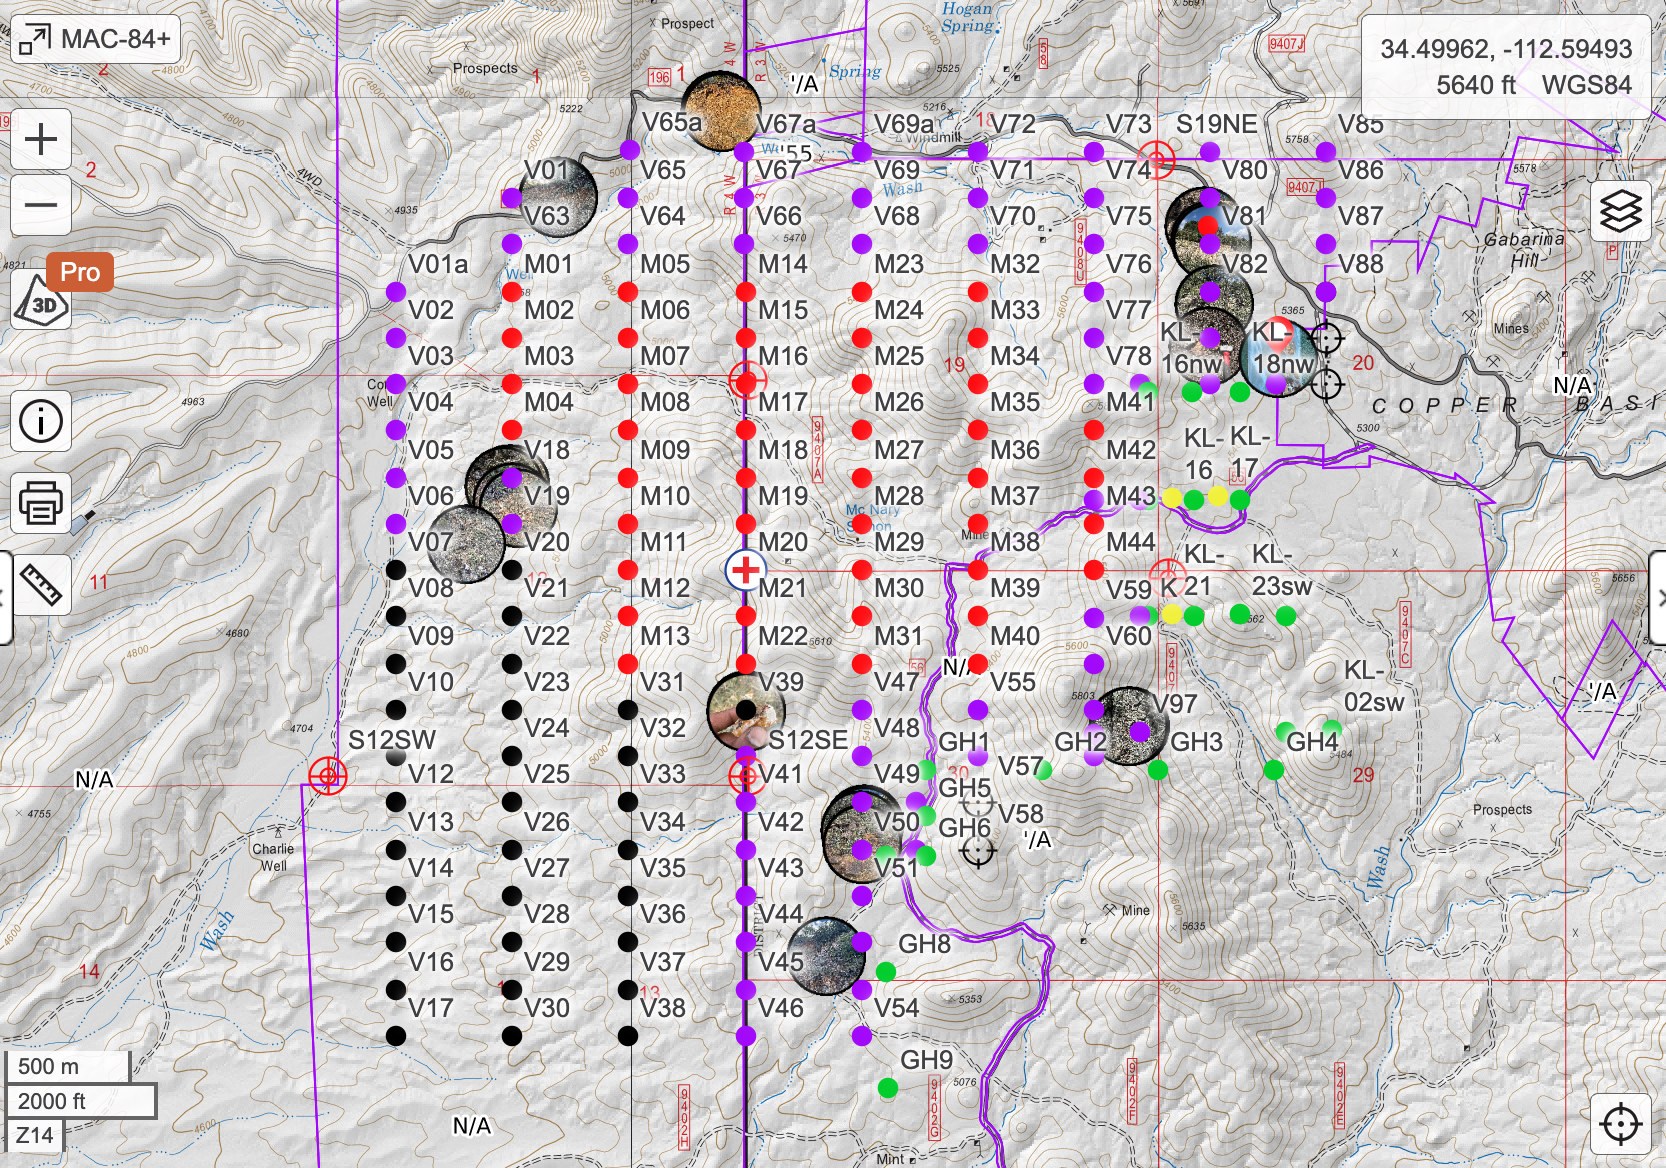Click the Z14 zoom level indicator
The height and width of the screenshot is (1168, 1666).
tap(35, 1135)
